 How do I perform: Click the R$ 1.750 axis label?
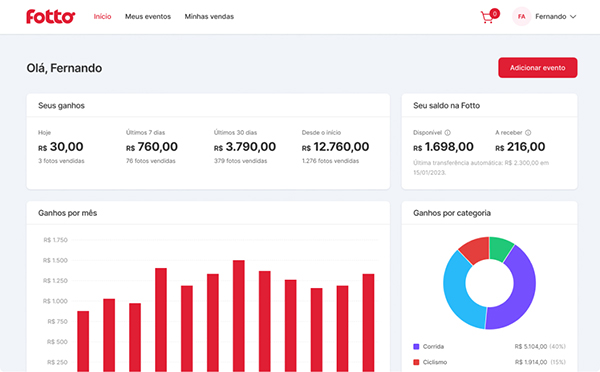pos(55,240)
